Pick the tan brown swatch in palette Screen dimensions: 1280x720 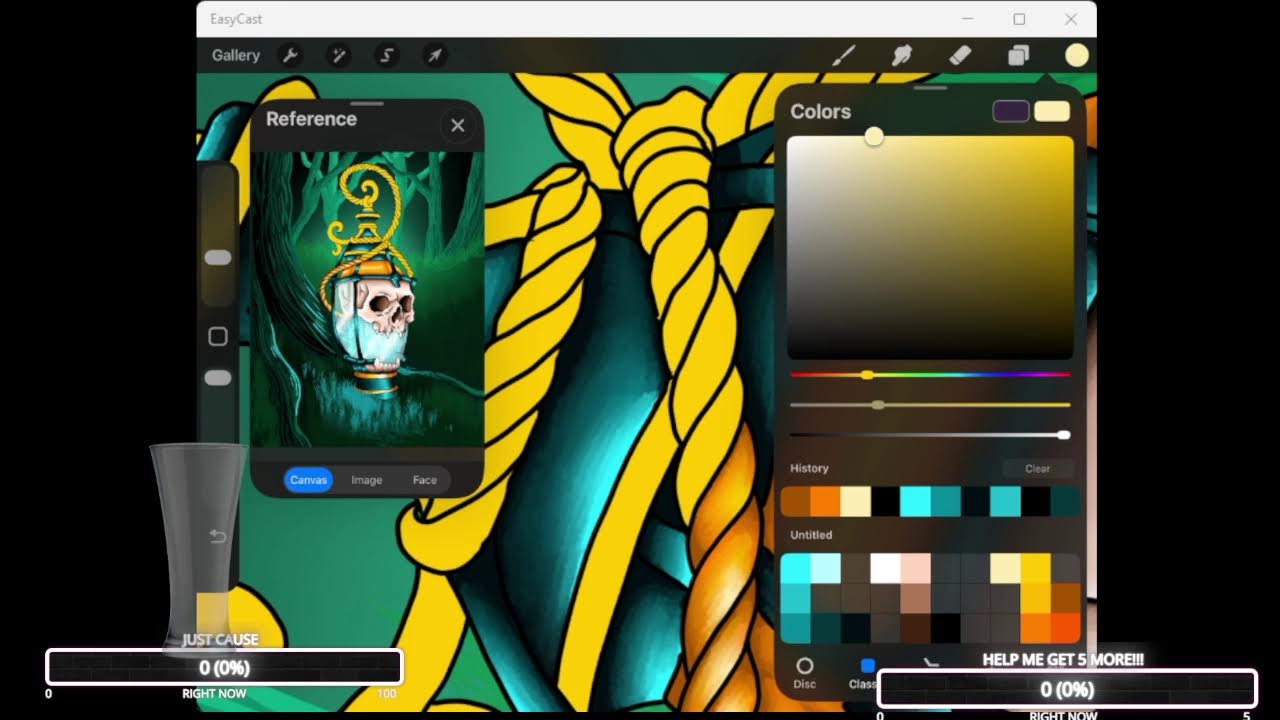[915, 599]
